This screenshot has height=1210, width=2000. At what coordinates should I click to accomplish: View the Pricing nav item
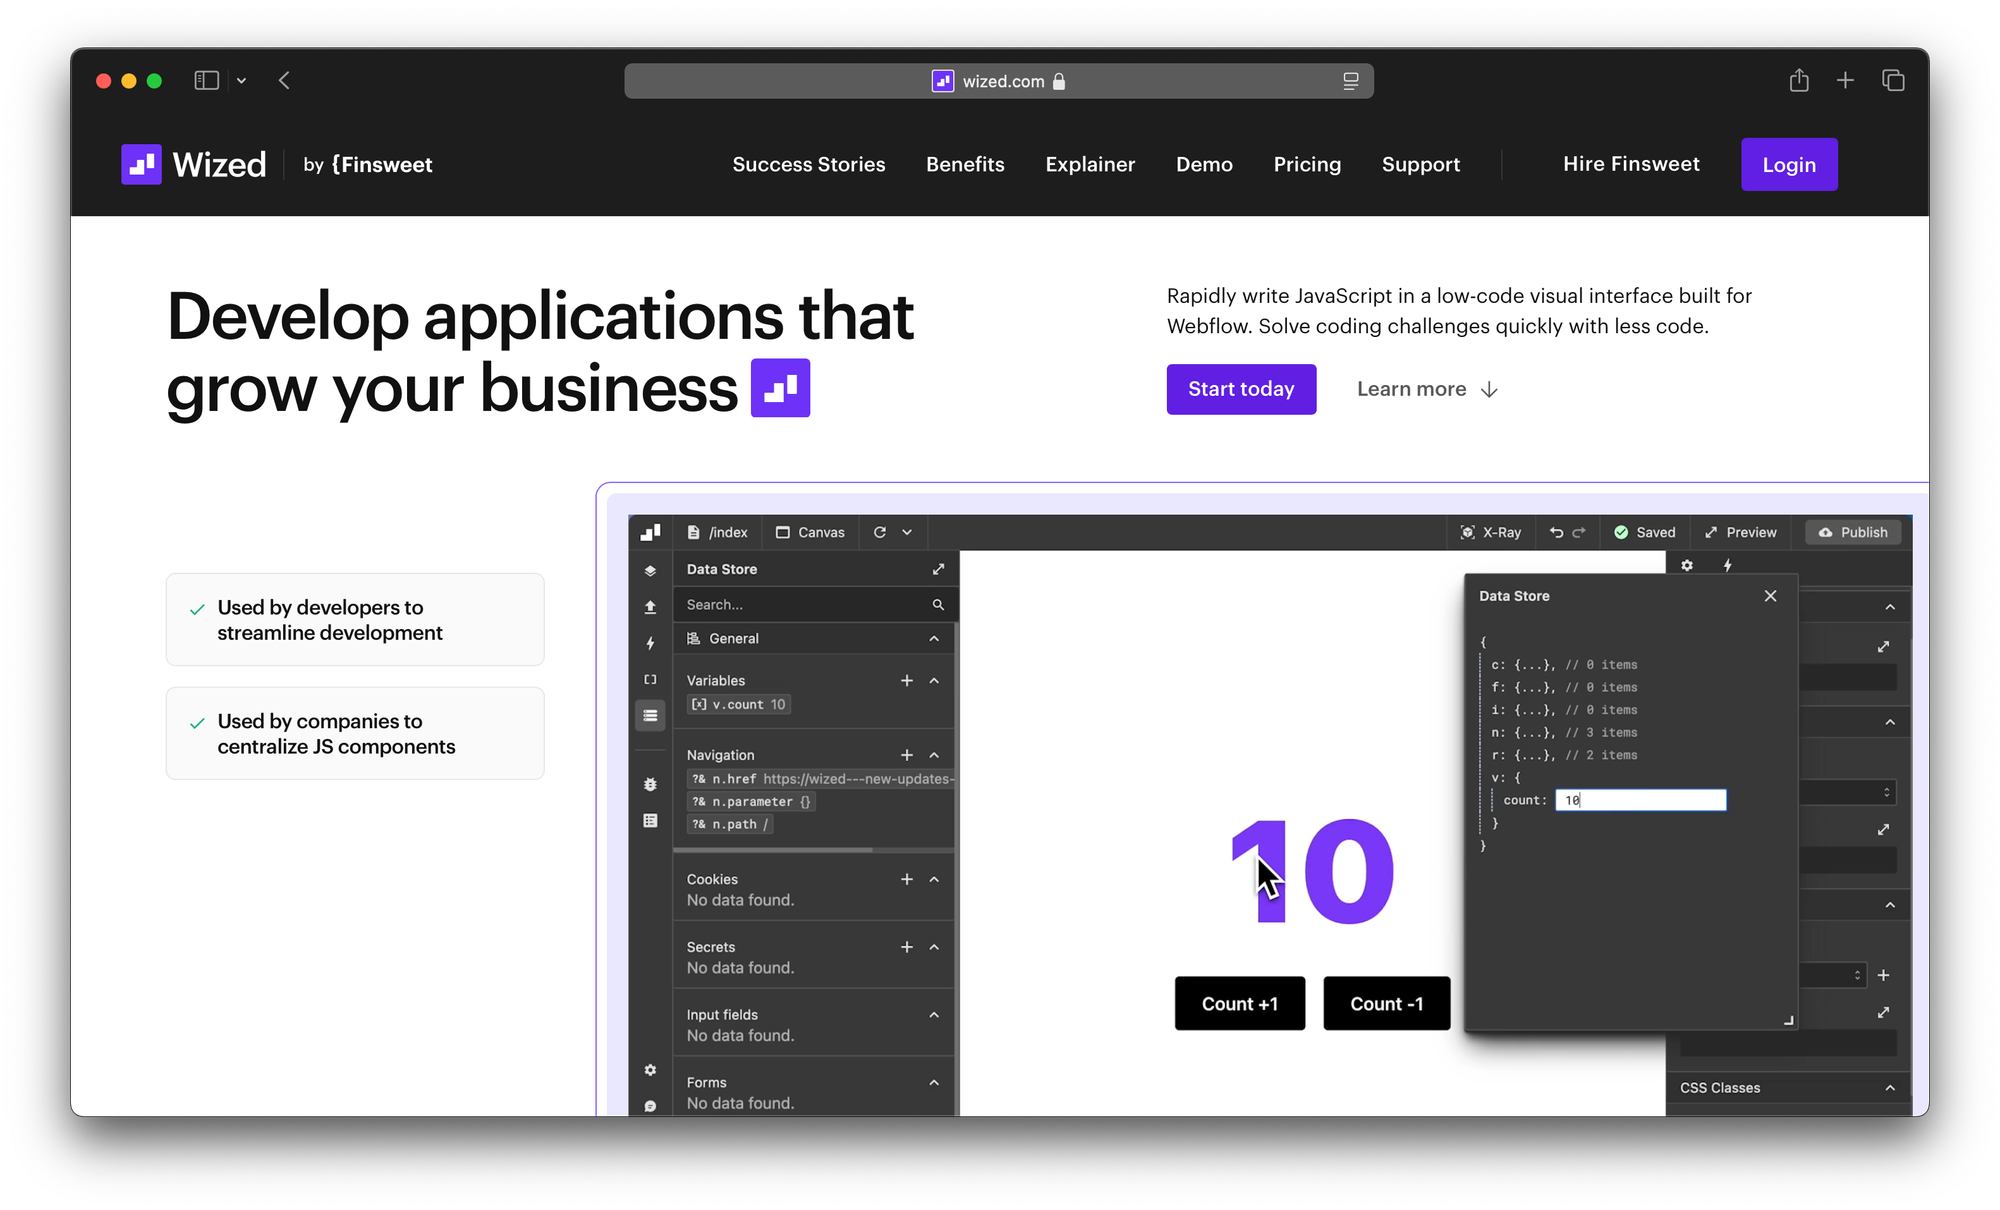click(1307, 164)
